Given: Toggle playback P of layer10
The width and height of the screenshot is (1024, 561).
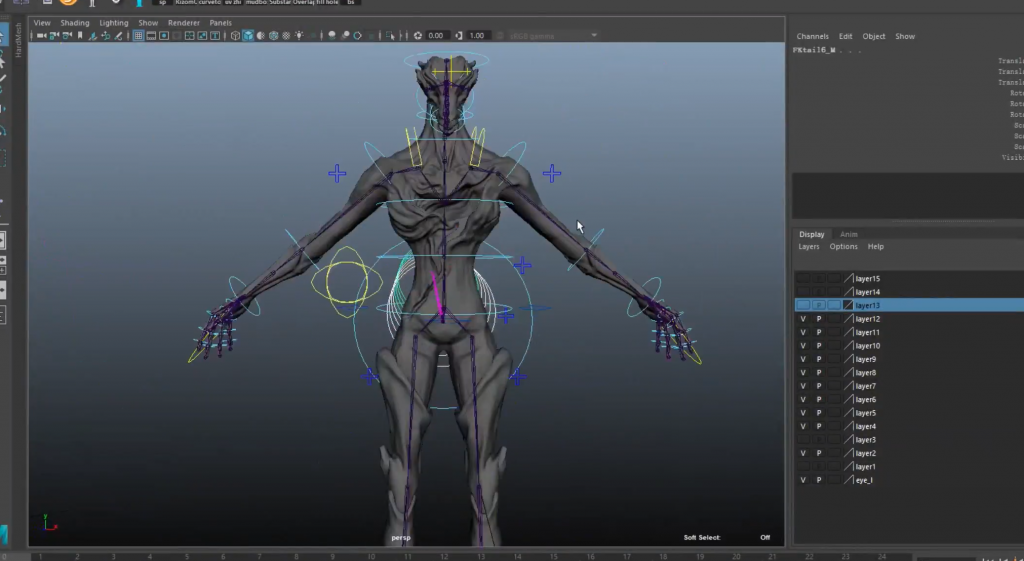Looking at the screenshot, I should tap(819, 345).
